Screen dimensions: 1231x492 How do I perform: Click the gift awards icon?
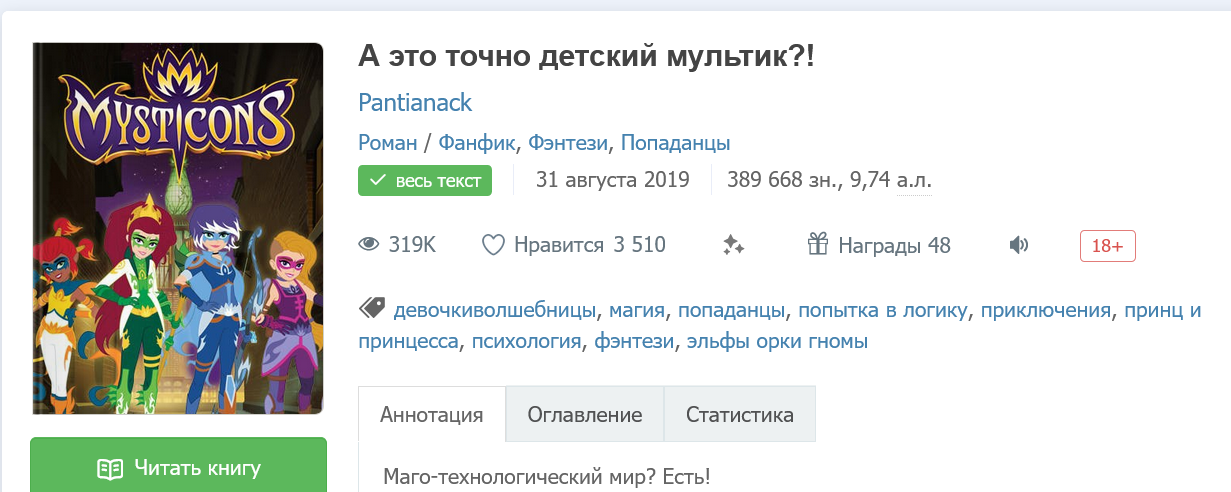click(818, 245)
